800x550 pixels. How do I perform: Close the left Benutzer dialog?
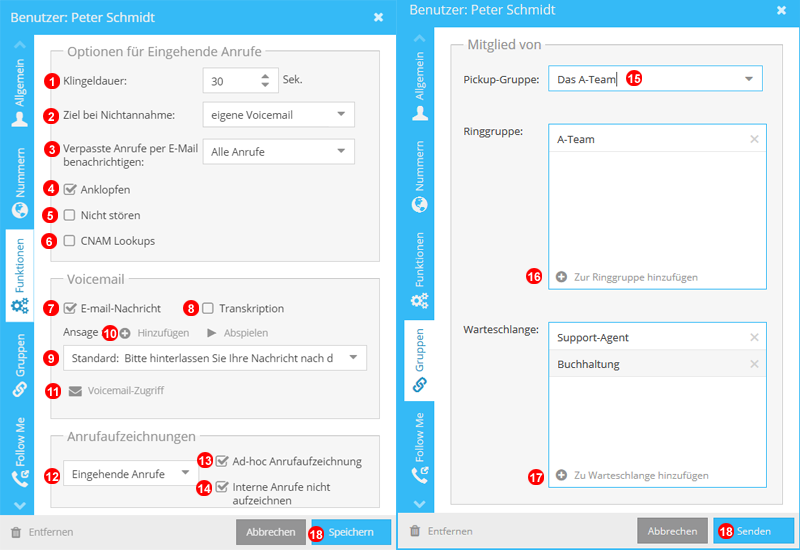[379, 17]
